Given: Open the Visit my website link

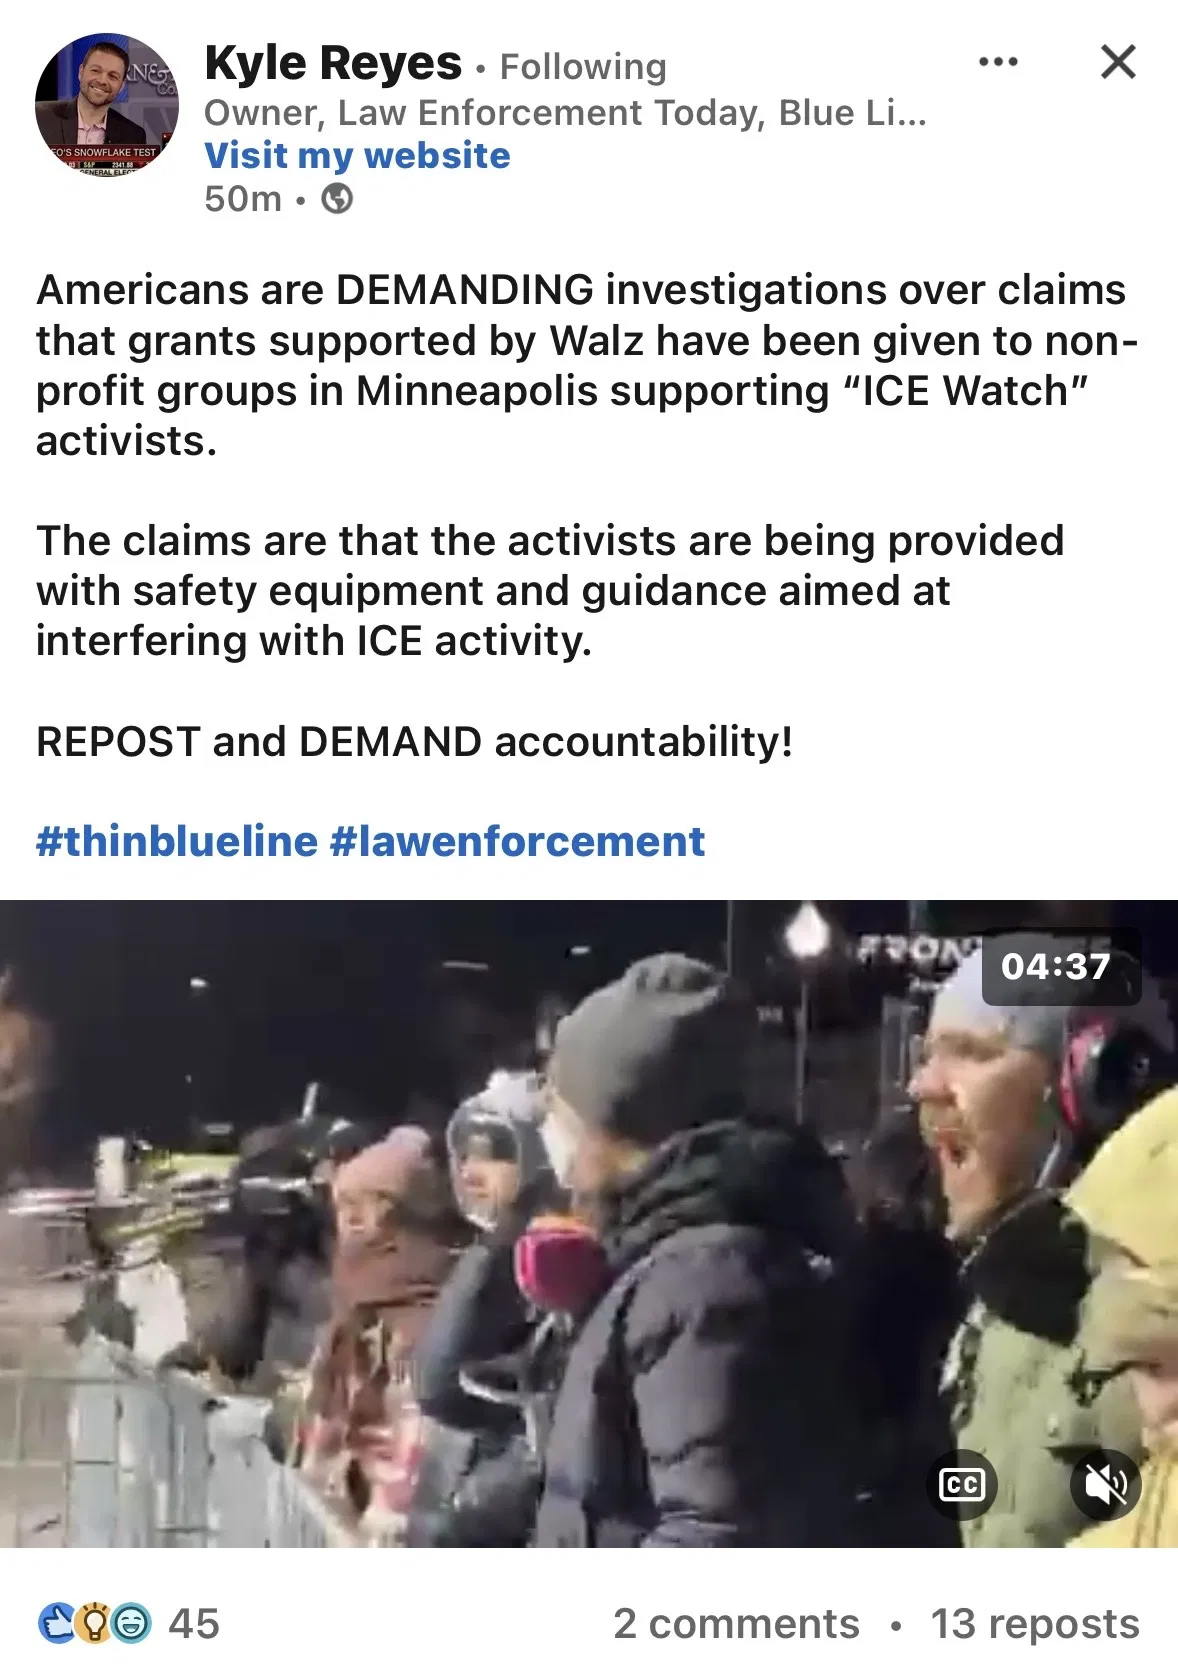Looking at the screenshot, I should (x=357, y=156).
